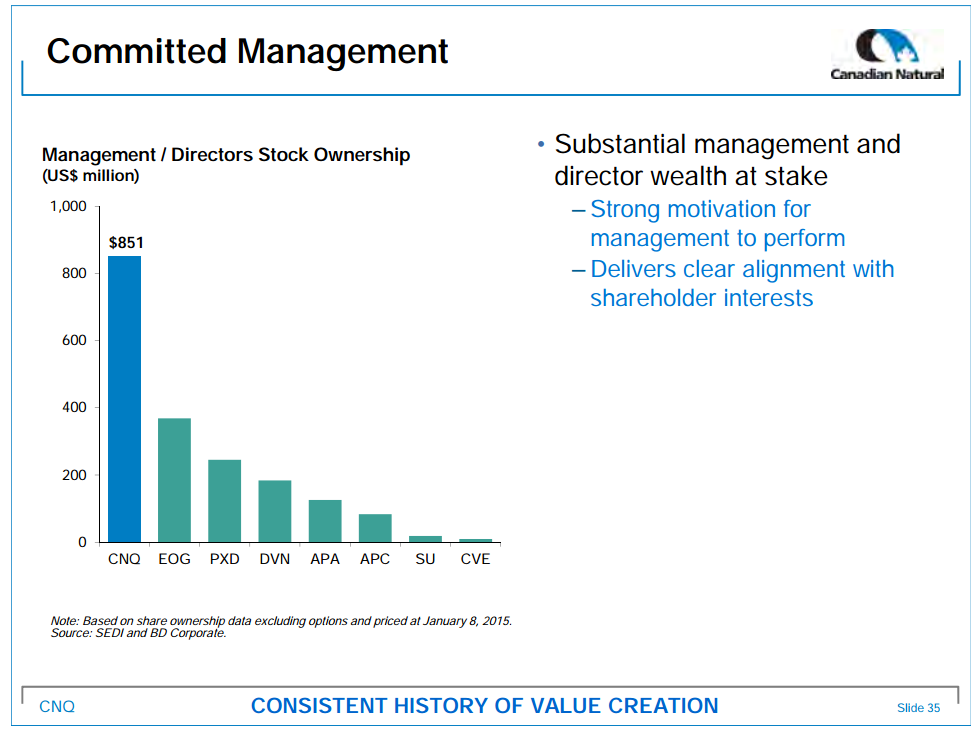Click the '800' y-axis value
This screenshot has height=729, width=975.
(74, 274)
